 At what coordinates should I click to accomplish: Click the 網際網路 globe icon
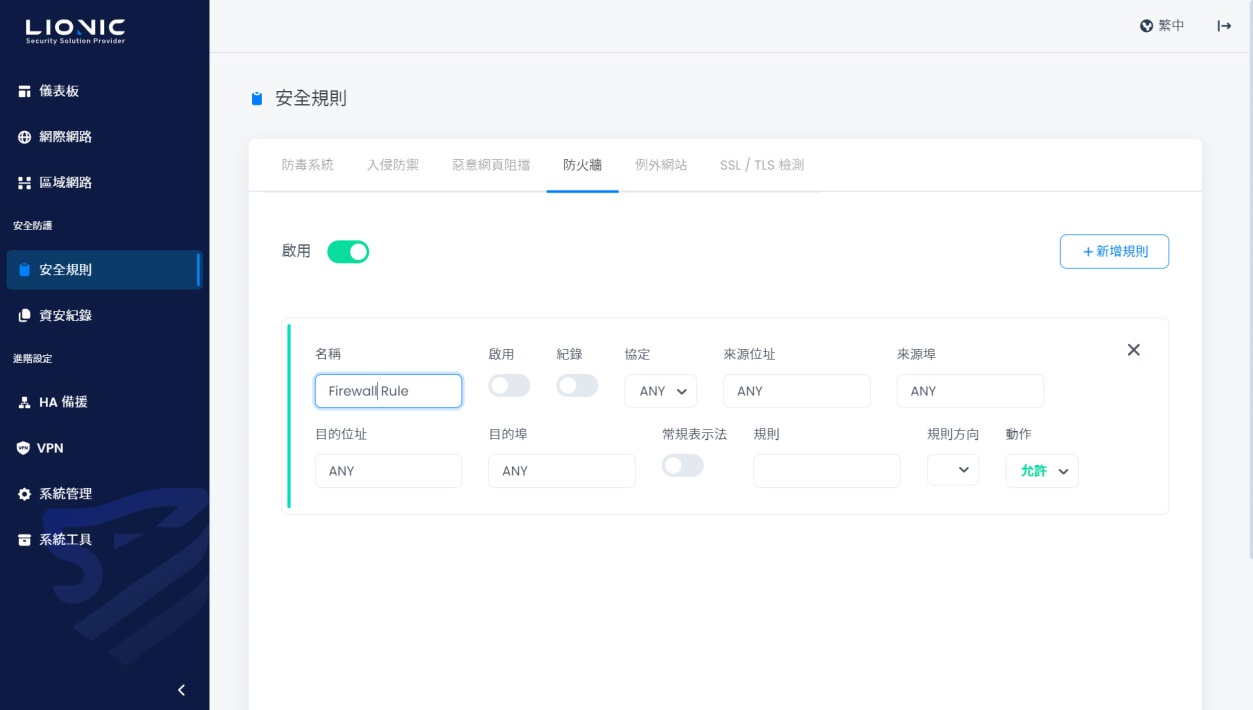point(24,137)
